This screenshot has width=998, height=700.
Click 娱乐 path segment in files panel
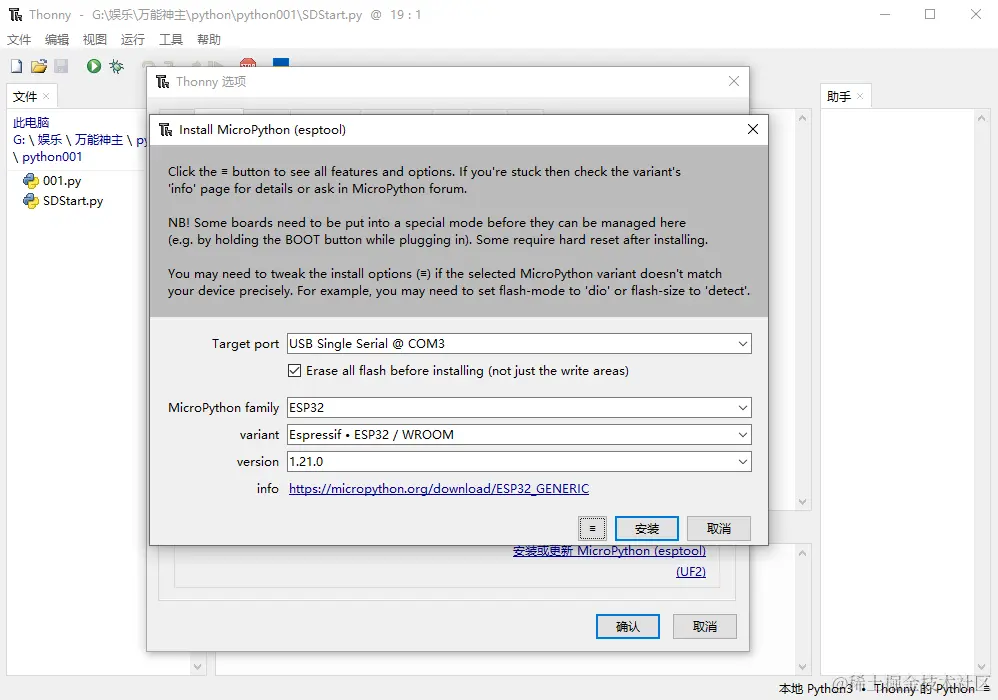(x=50, y=139)
